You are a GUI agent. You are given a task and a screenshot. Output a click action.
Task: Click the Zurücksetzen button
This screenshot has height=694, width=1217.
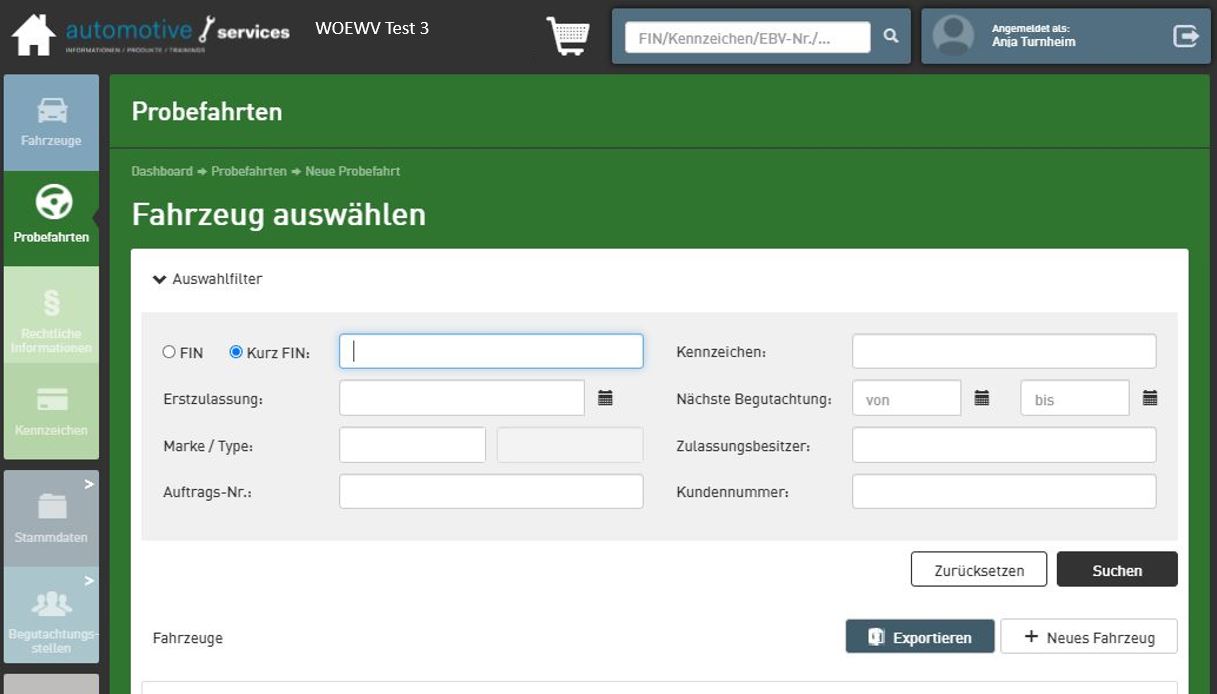[x=978, y=570]
